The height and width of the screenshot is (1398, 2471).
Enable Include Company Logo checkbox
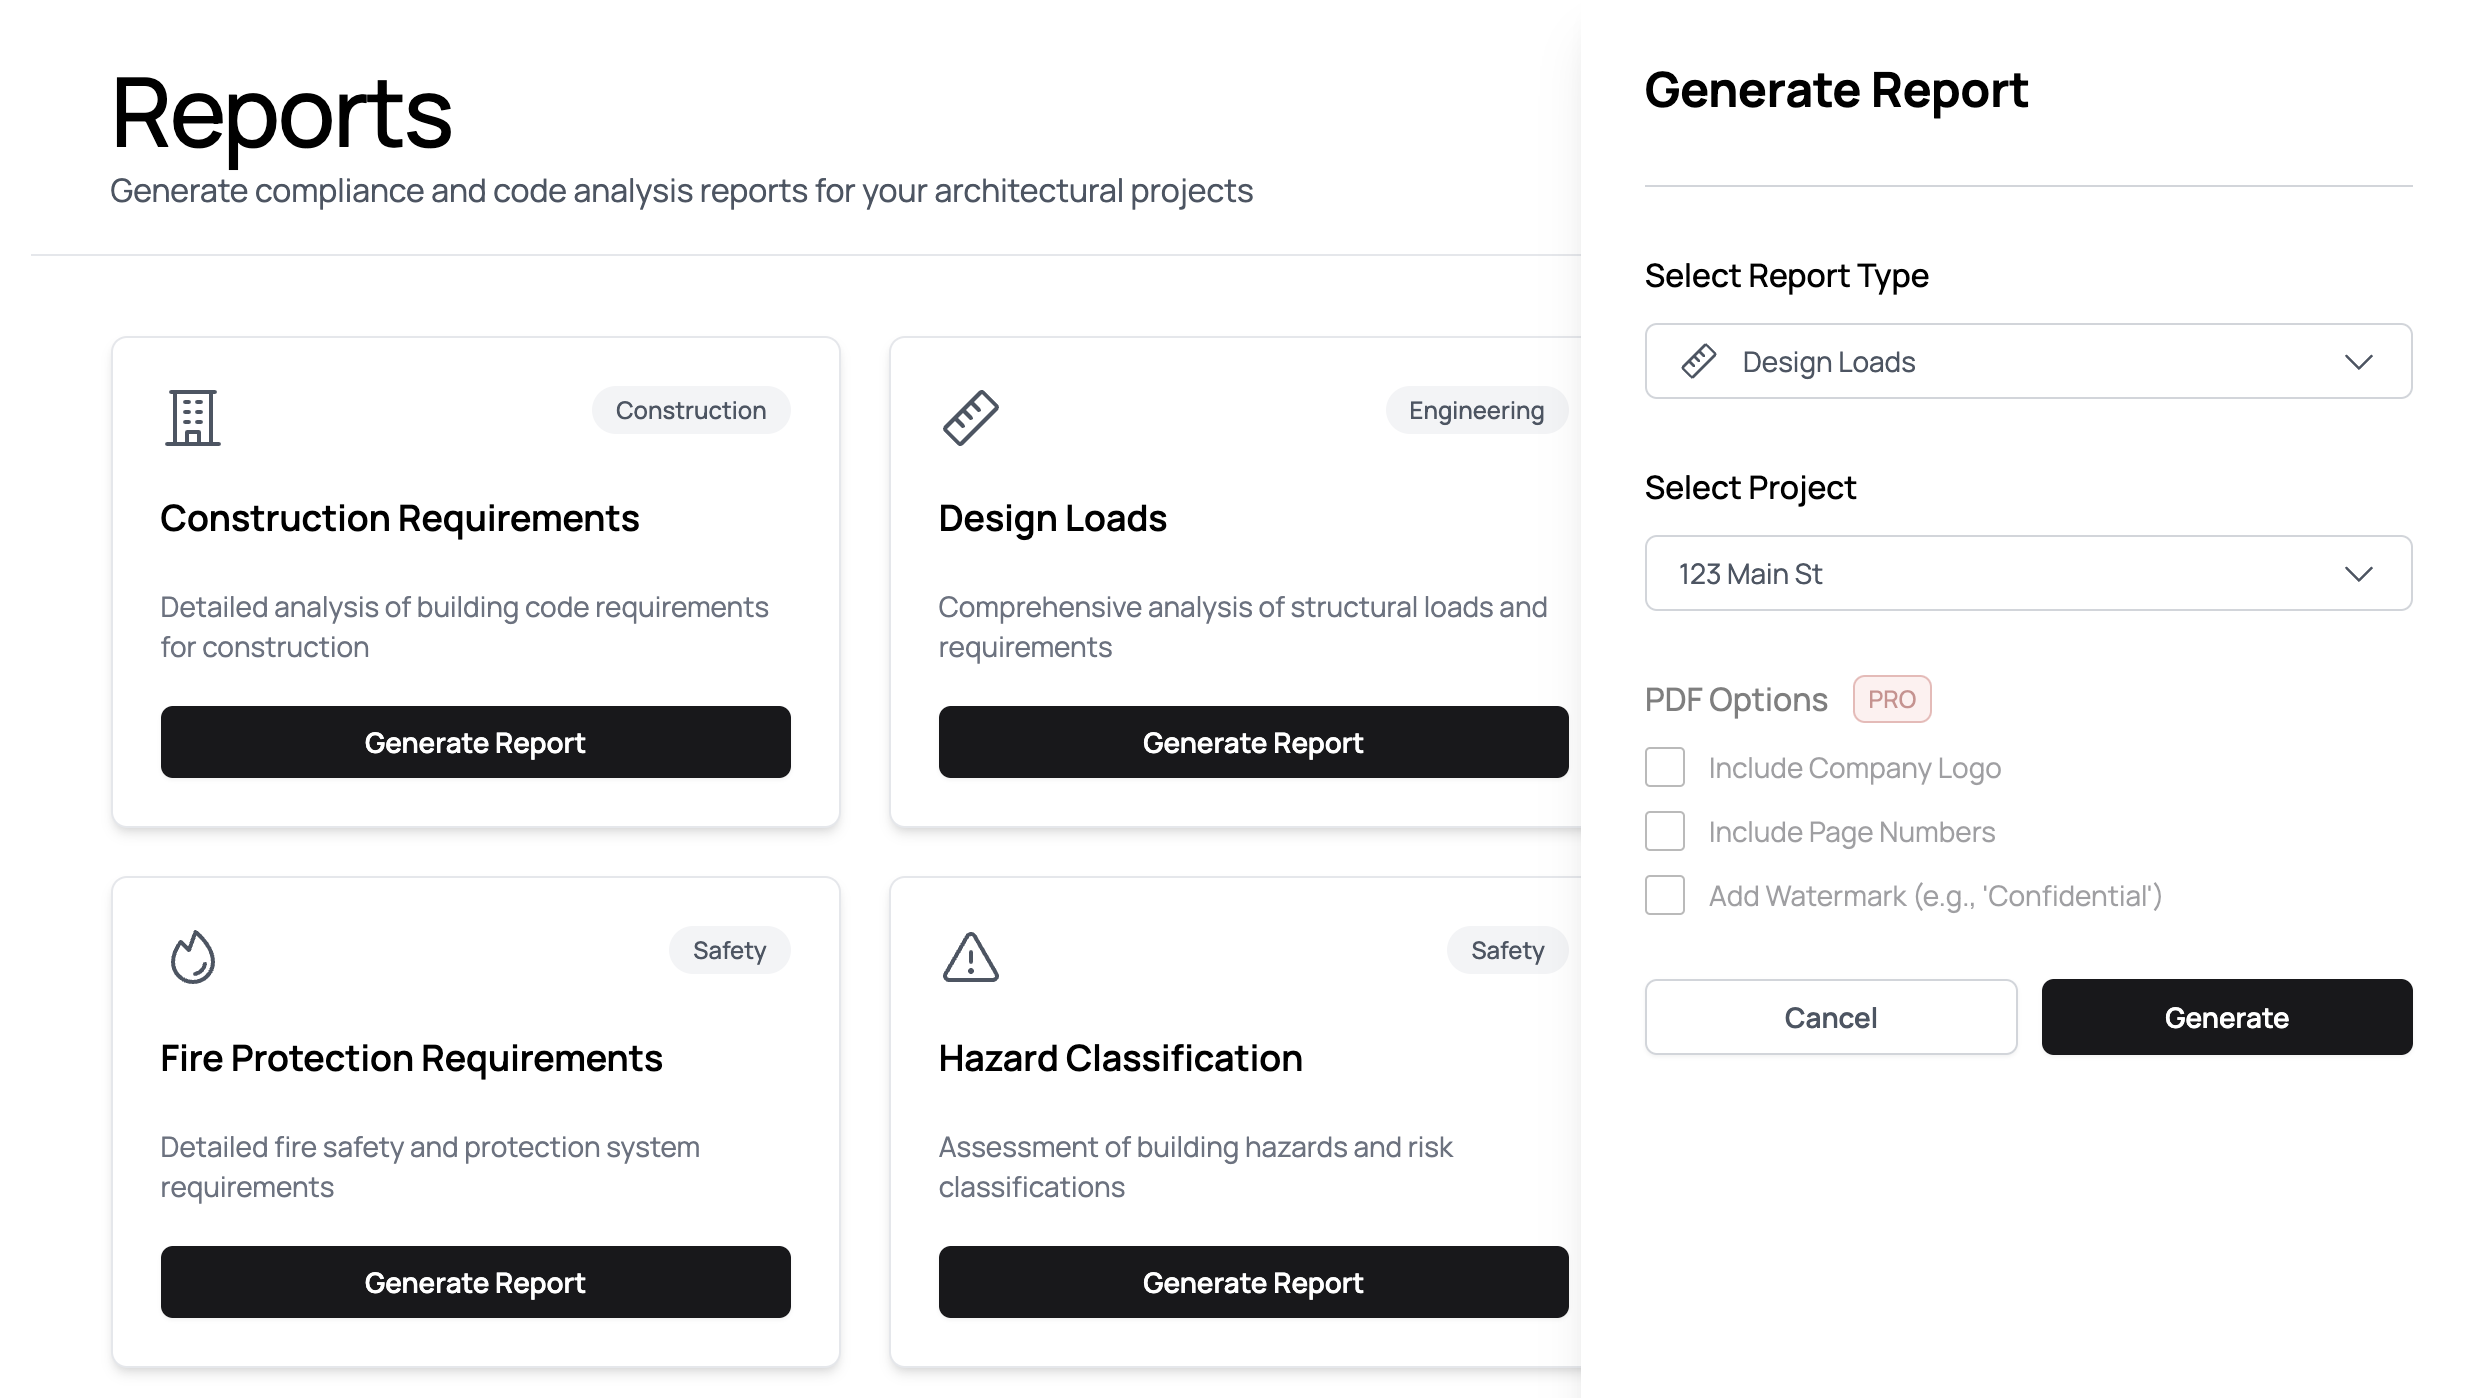tap(1665, 768)
